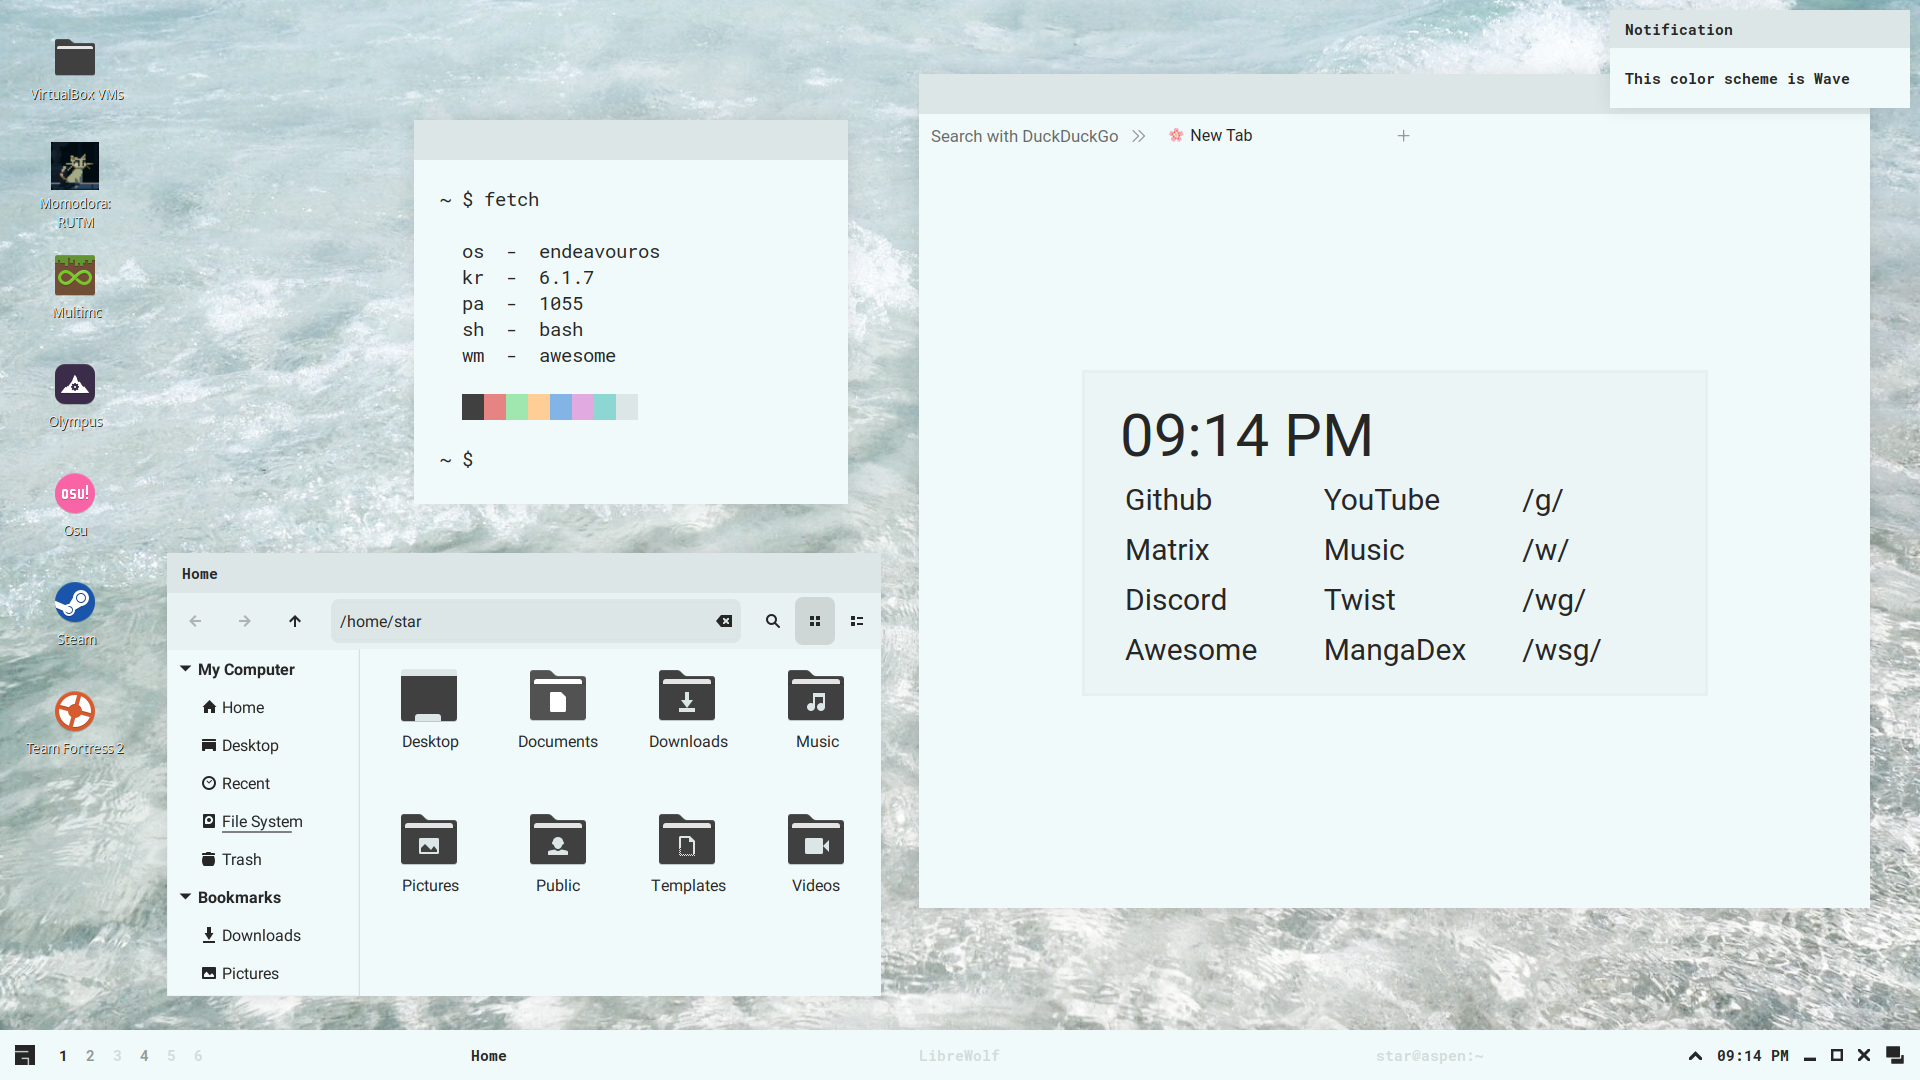Click workspace number 3 in taskbar
Image resolution: width=1920 pixels, height=1080 pixels.
117,1055
